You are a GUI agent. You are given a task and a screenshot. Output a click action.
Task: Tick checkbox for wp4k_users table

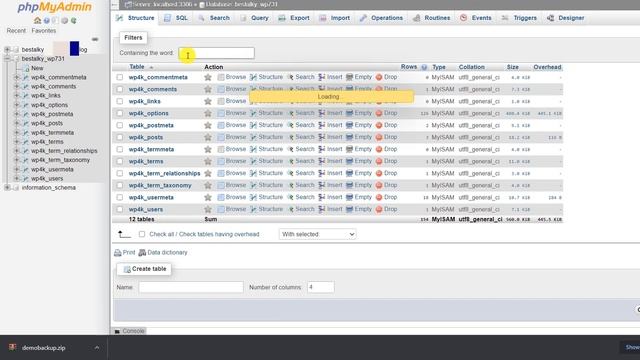[x=120, y=209]
